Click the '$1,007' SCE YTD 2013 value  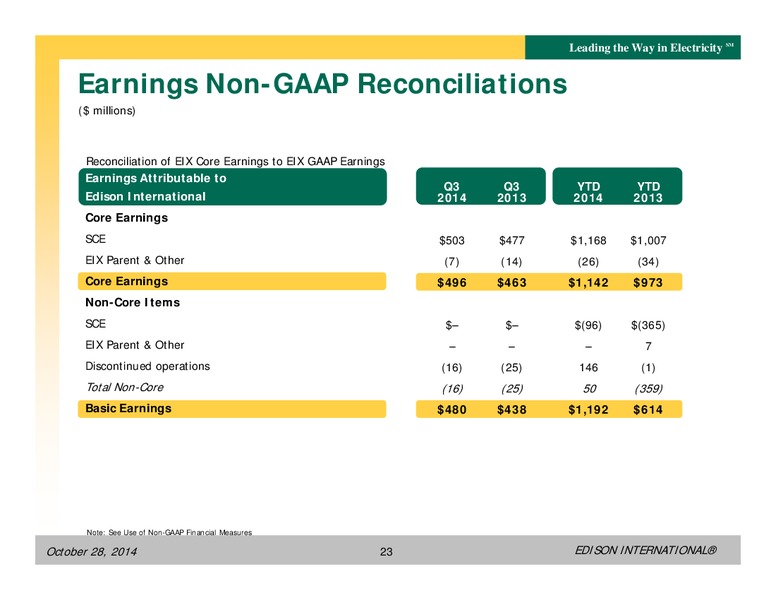(648, 241)
